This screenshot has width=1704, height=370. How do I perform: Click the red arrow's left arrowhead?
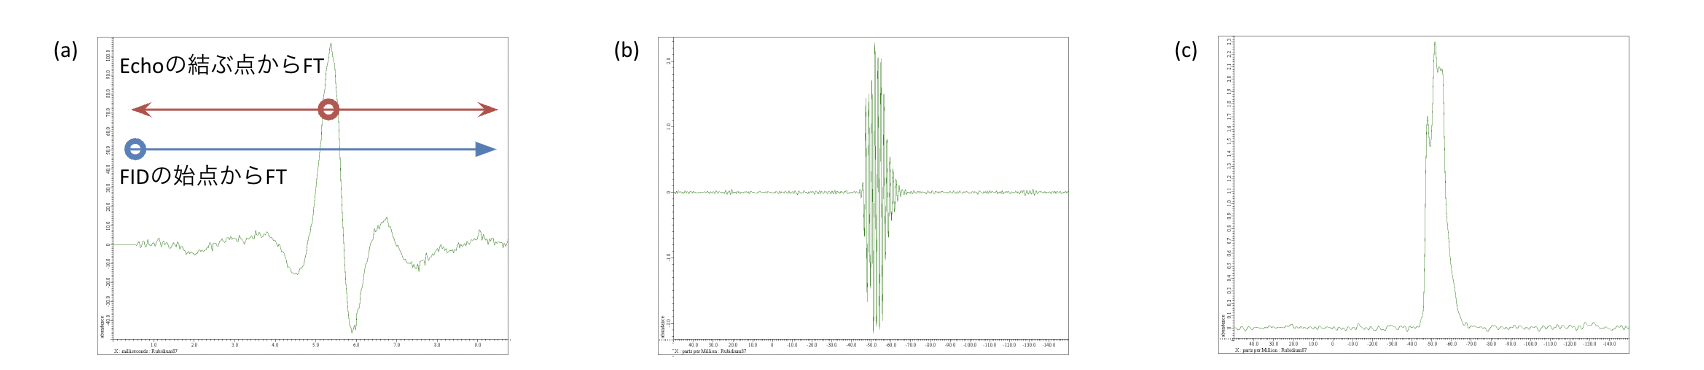click(x=140, y=110)
